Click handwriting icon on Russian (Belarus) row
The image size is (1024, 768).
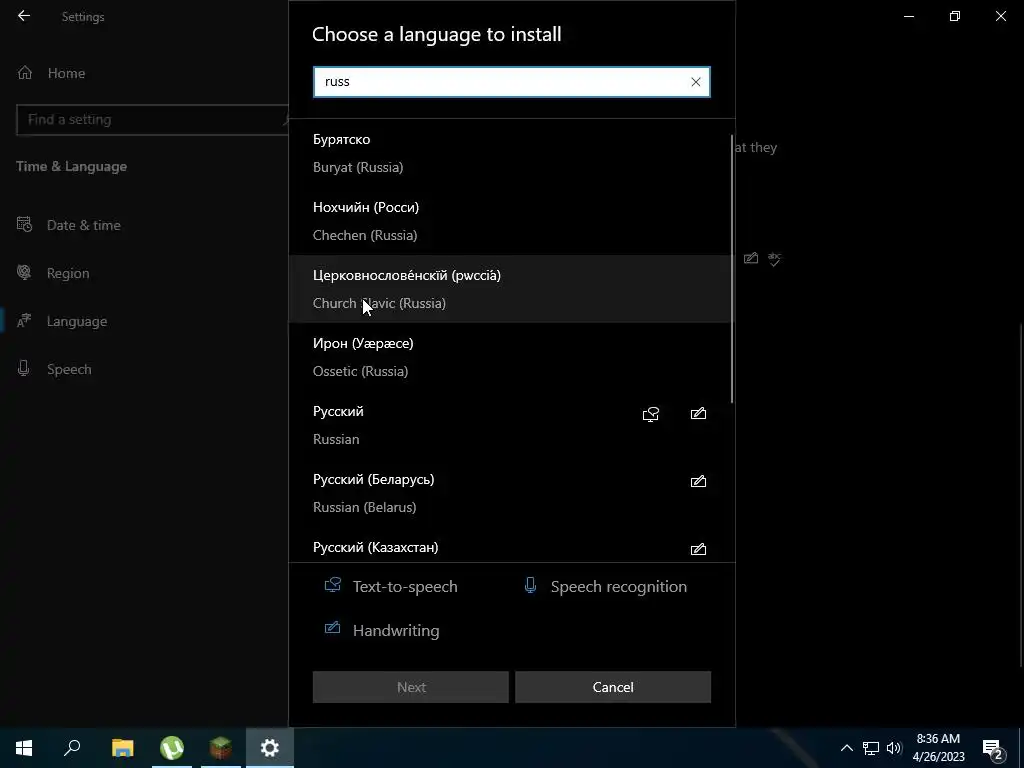[x=698, y=481]
